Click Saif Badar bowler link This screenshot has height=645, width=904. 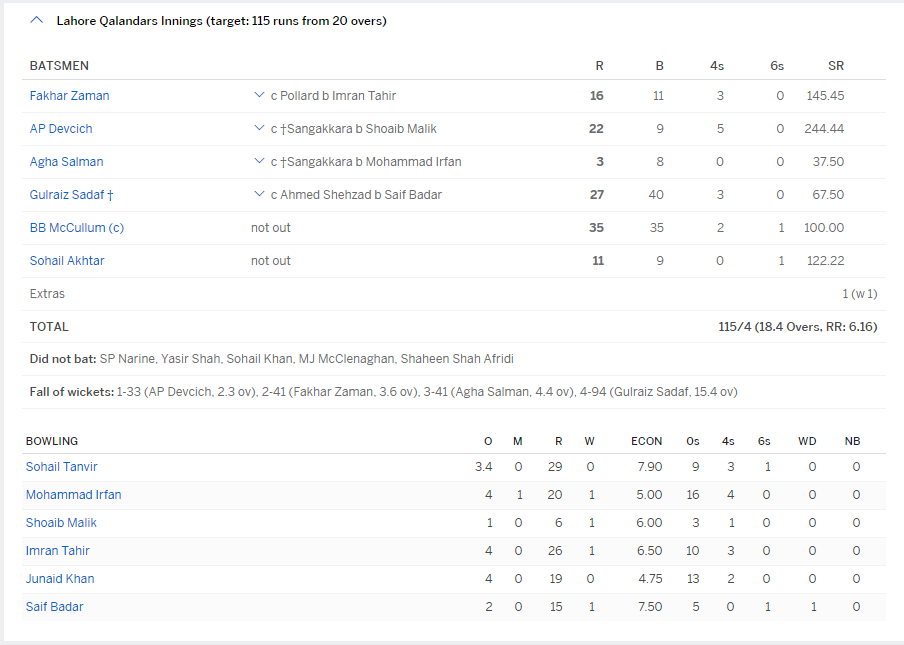[55, 607]
